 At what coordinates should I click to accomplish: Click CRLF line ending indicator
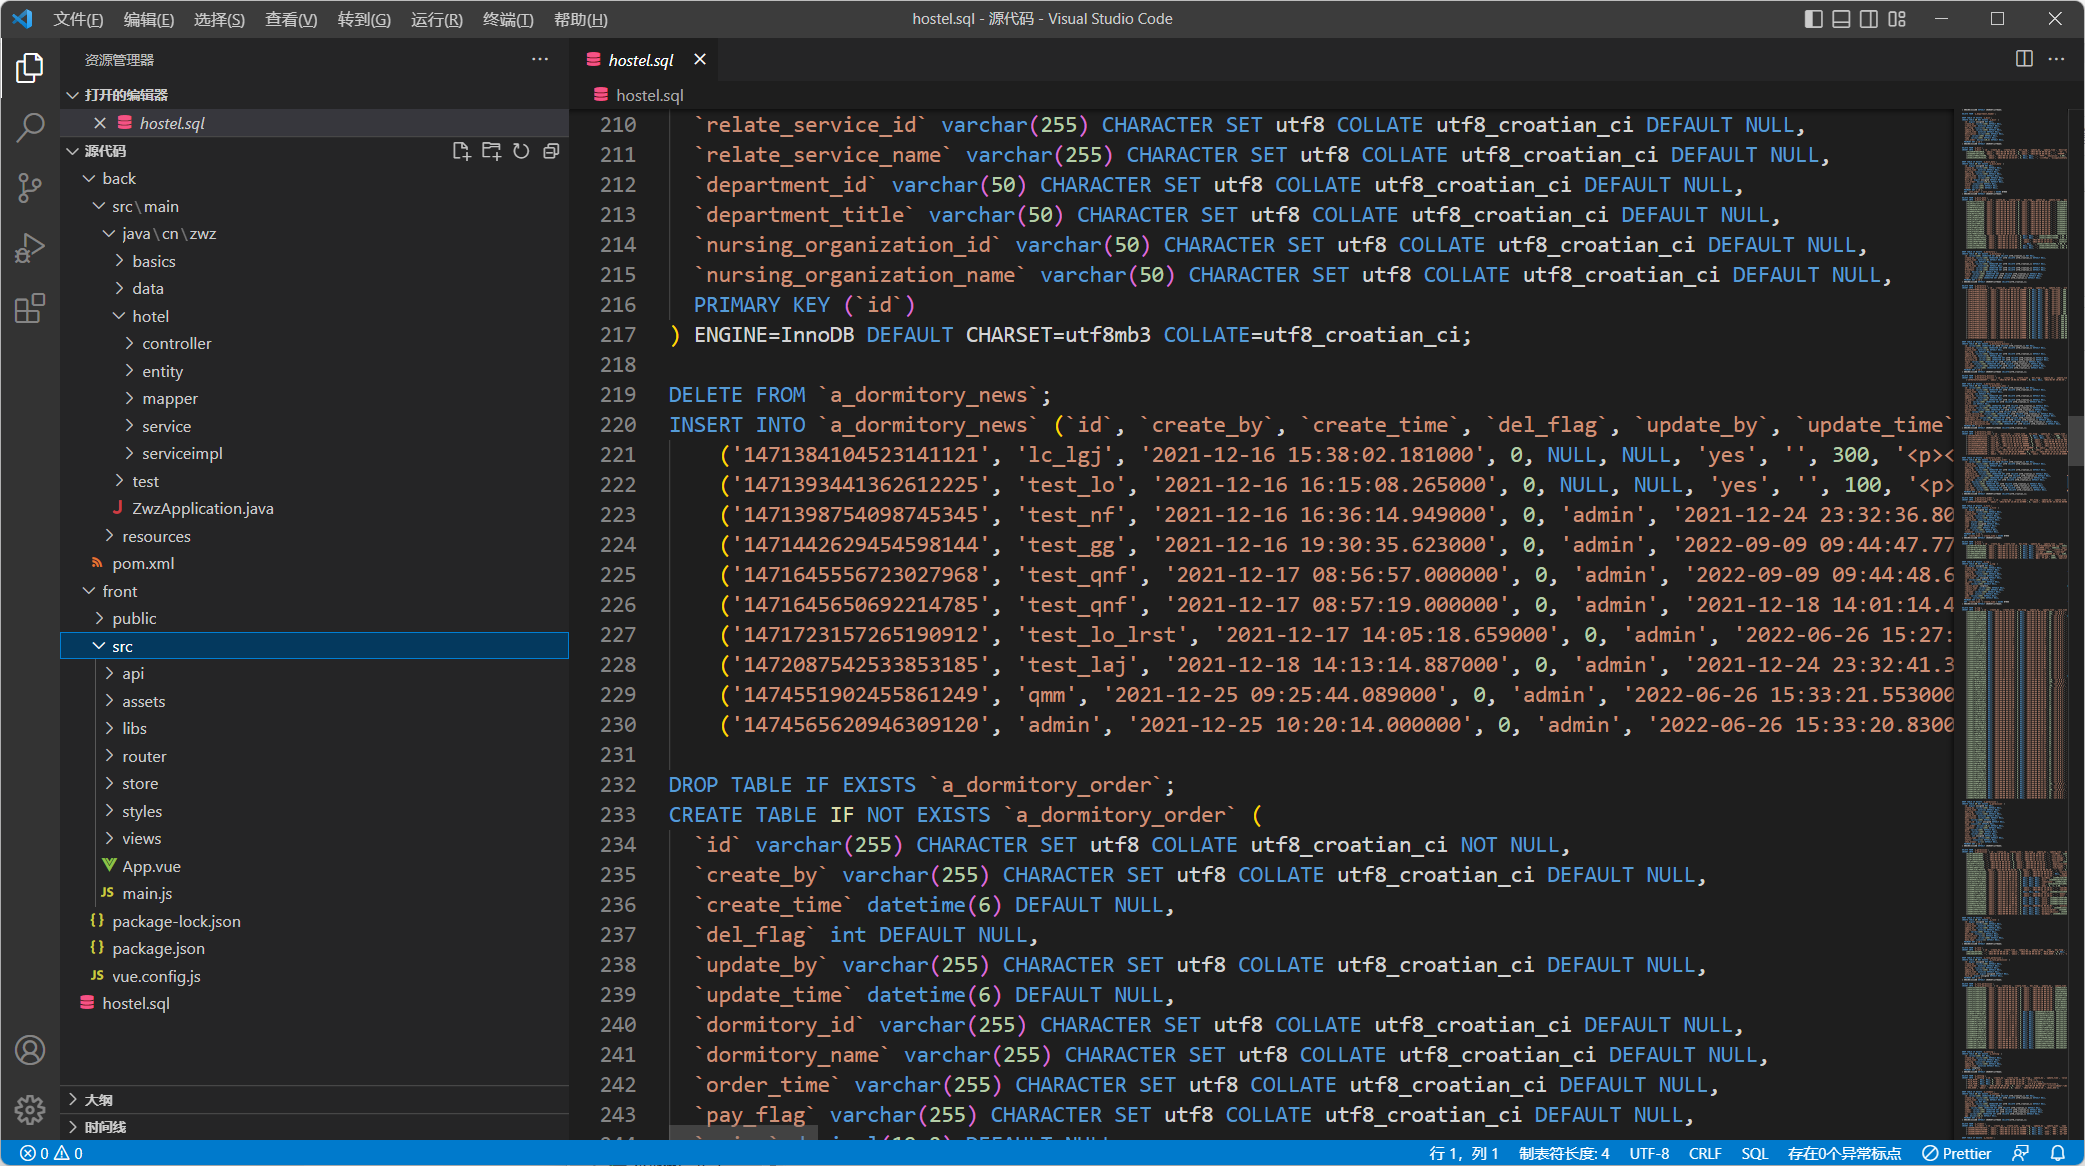(1705, 1153)
